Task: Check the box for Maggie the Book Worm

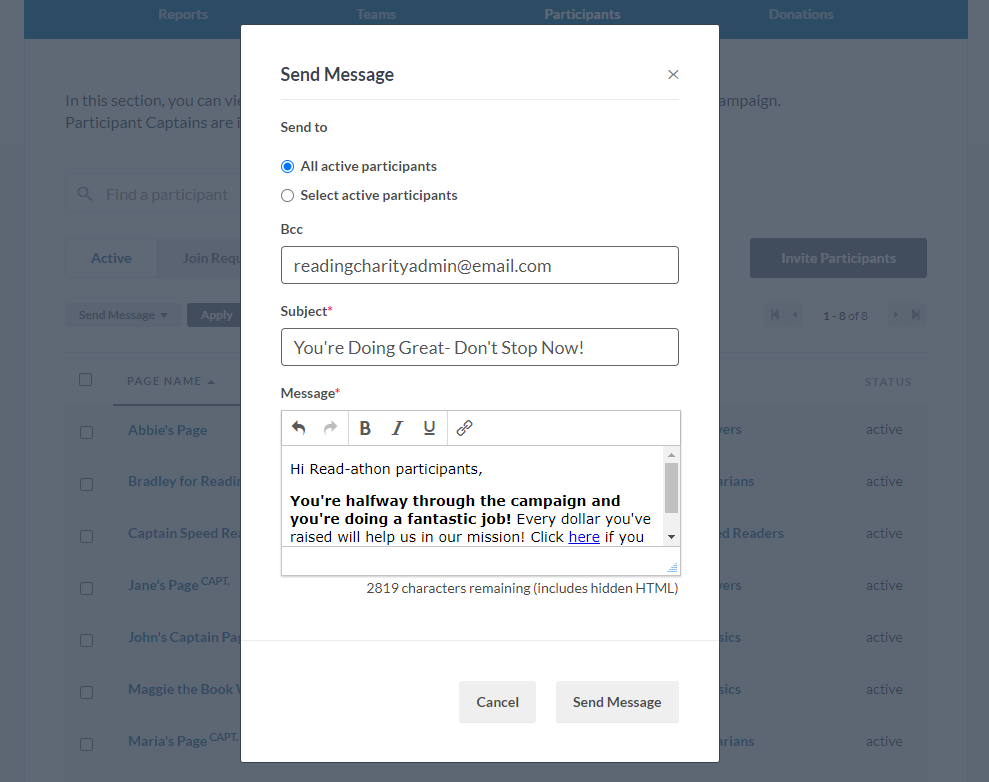Action: pos(86,692)
